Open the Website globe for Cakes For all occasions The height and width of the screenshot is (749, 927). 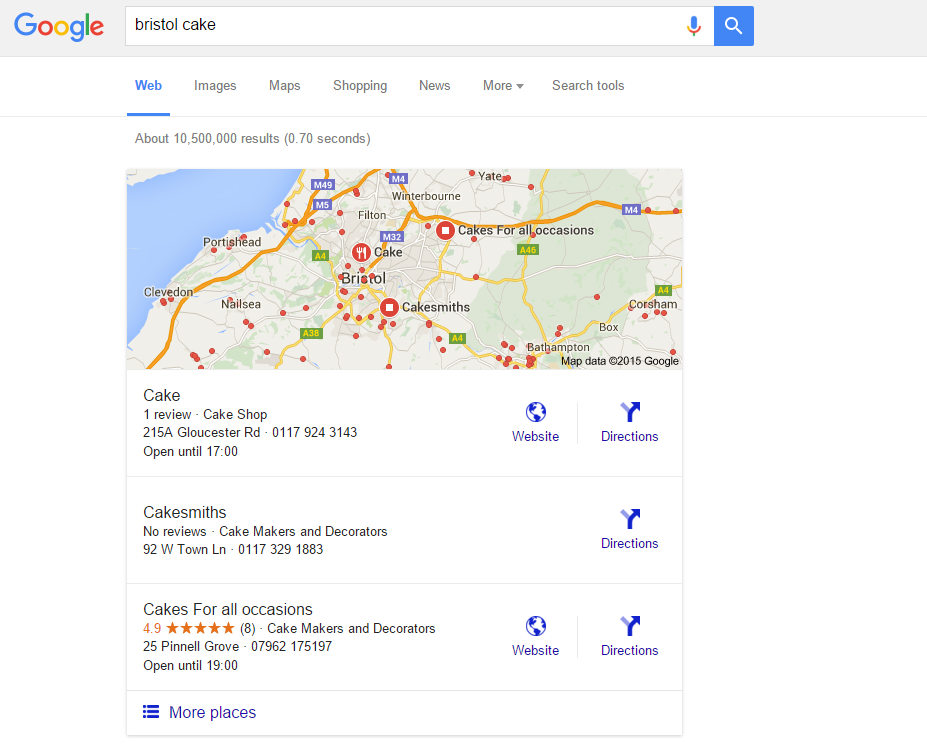[536, 627]
